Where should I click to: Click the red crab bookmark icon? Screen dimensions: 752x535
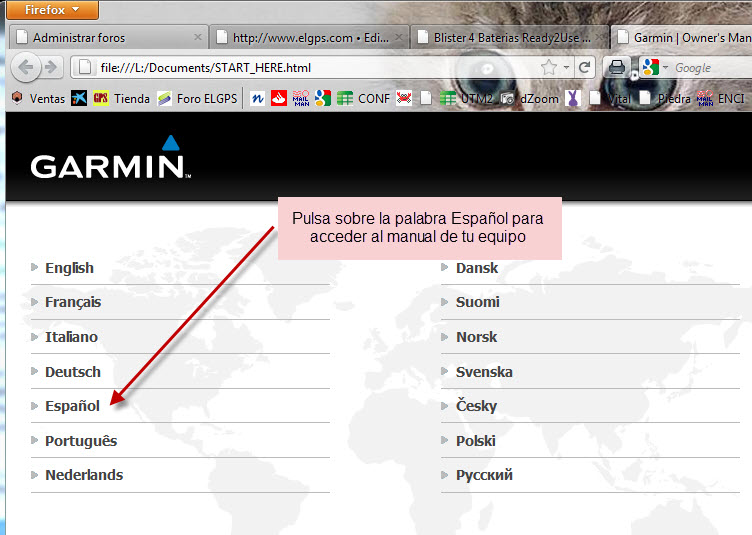(404, 98)
